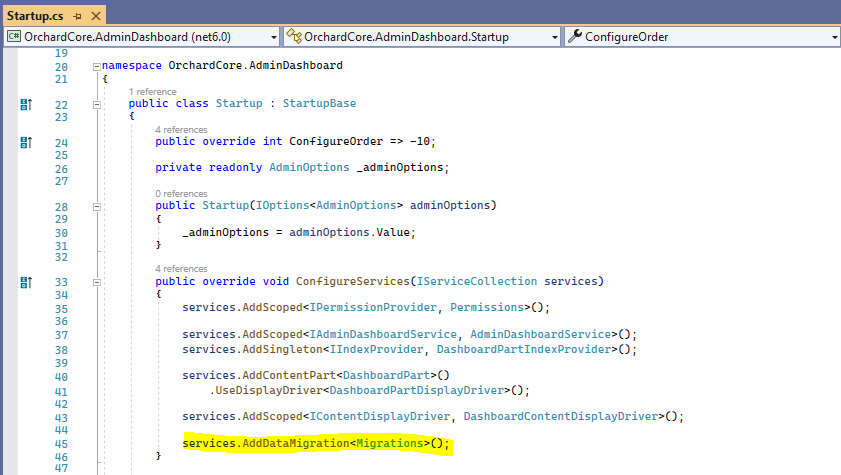The width and height of the screenshot is (841, 475).
Task: Click AdminDashboardService on line 37
Action: tap(541, 335)
